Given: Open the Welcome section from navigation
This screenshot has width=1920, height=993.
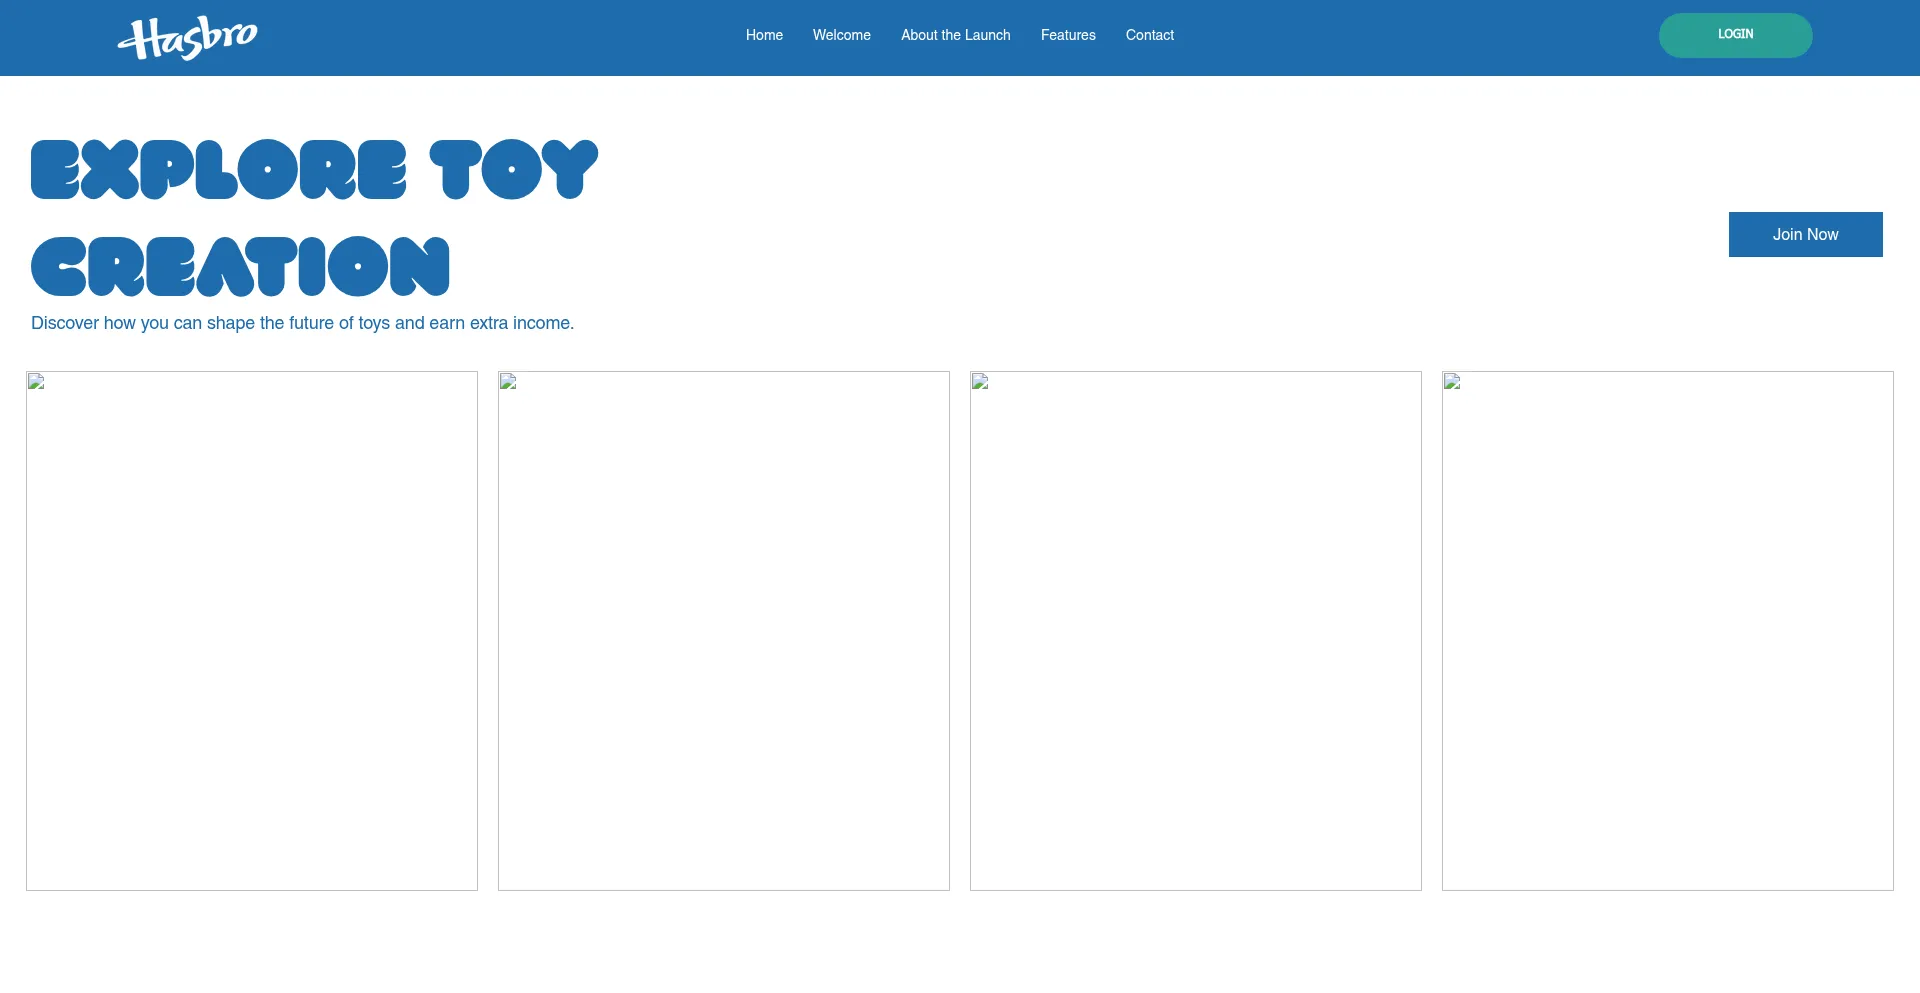Looking at the screenshot, I should point(841,35).
